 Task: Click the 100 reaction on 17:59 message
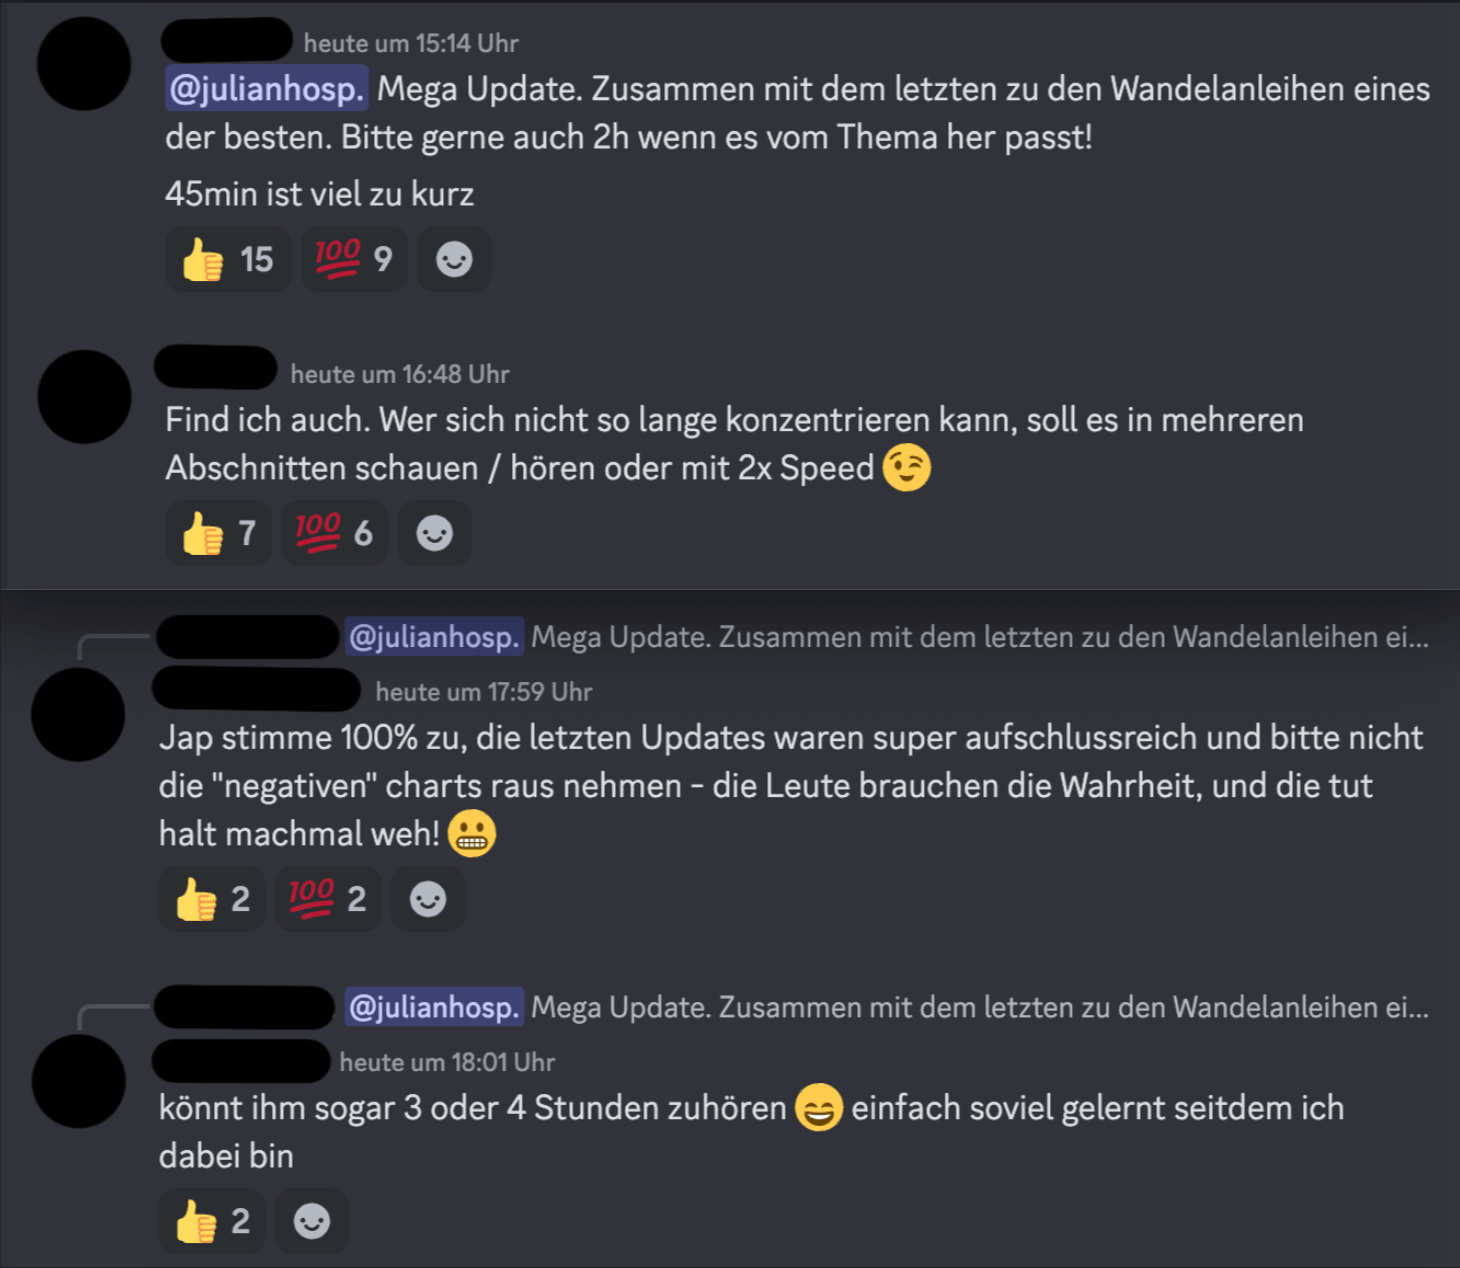pos(328,899)
